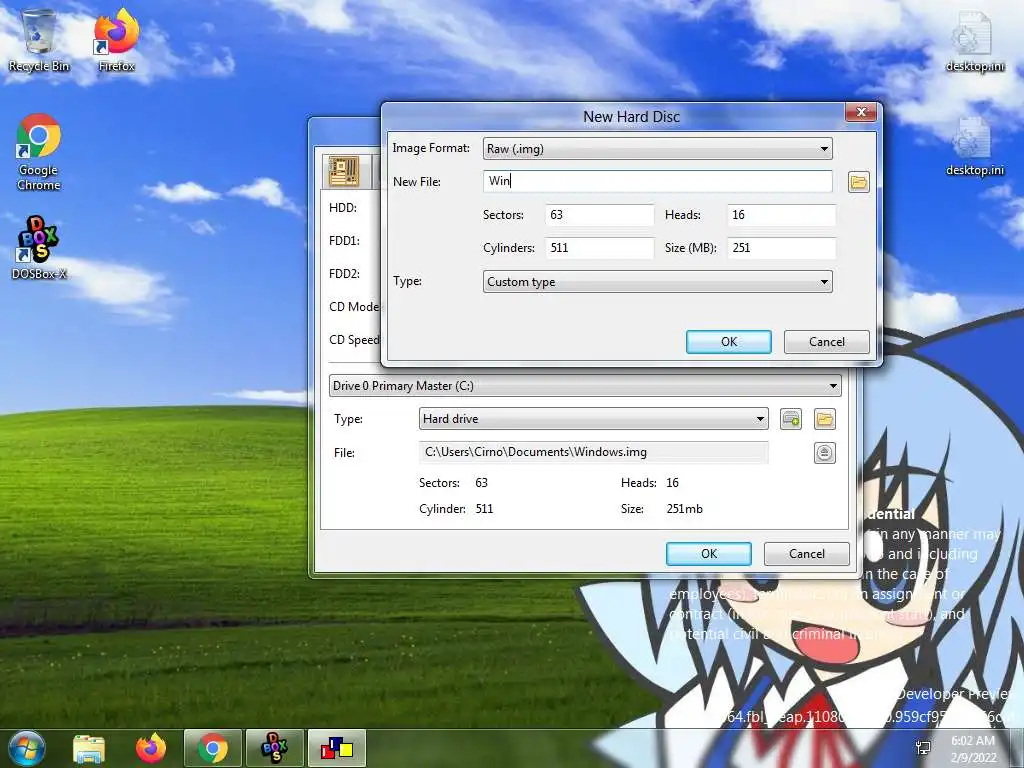Click Cancel in the settings window
The height and width of the screenshot is (768, 1024).
click(x=807, y=554)
